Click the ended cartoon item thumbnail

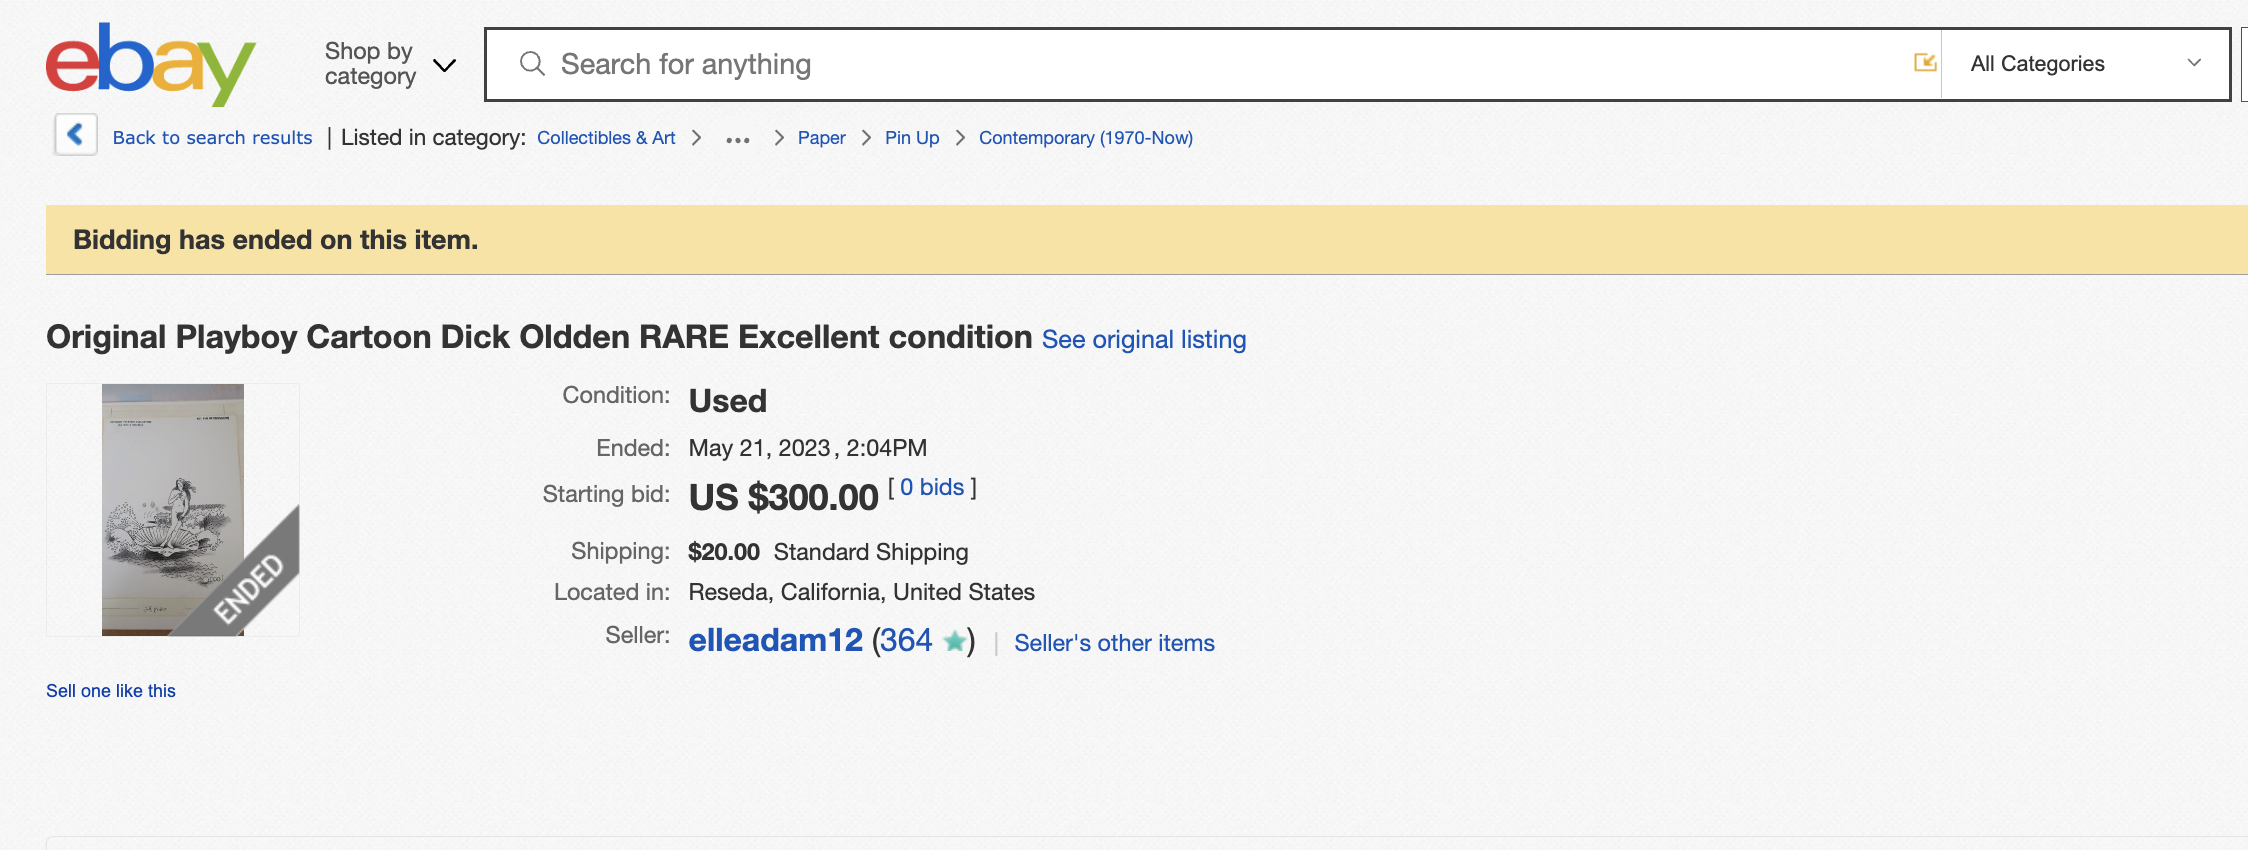click(173, 510)
